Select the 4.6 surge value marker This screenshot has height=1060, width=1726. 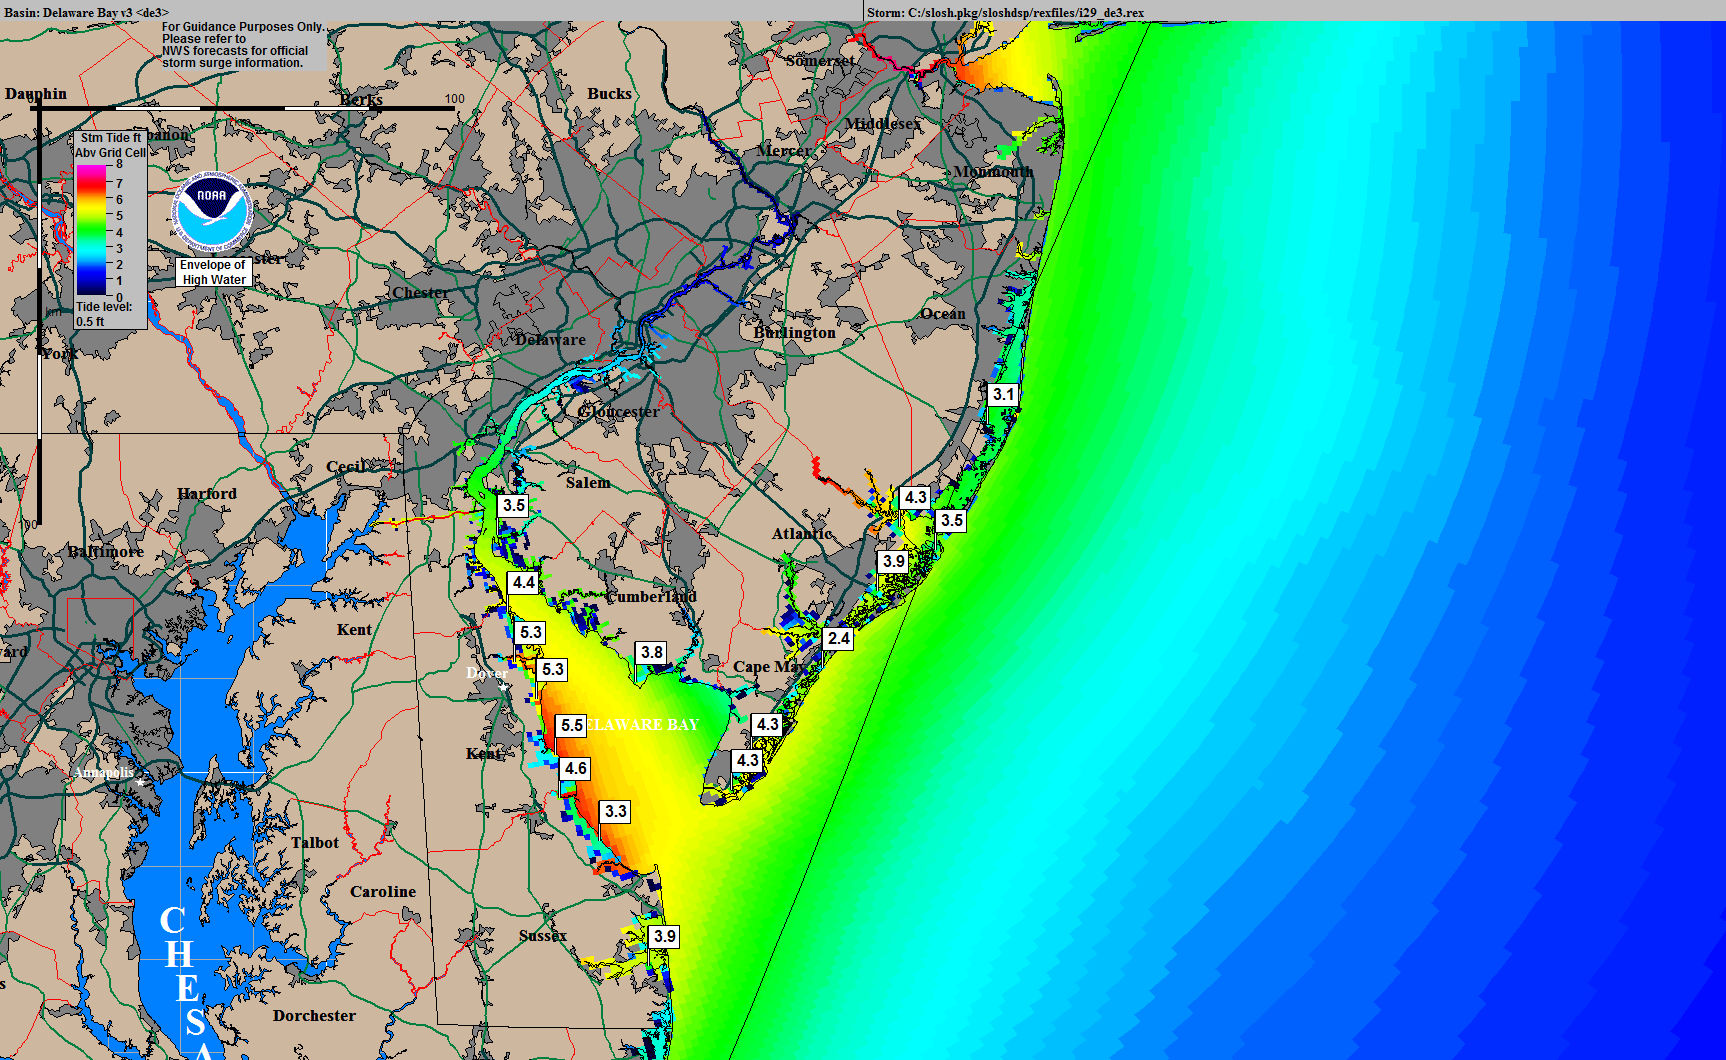coord(575,769)
